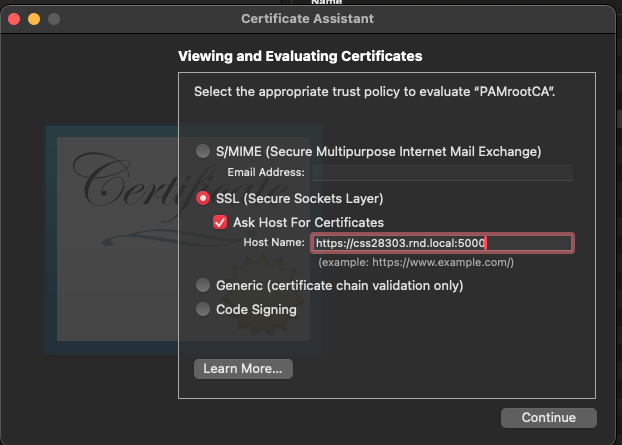
Task: Select the S/MIME trust policy radio button
Action: (203, 151)
